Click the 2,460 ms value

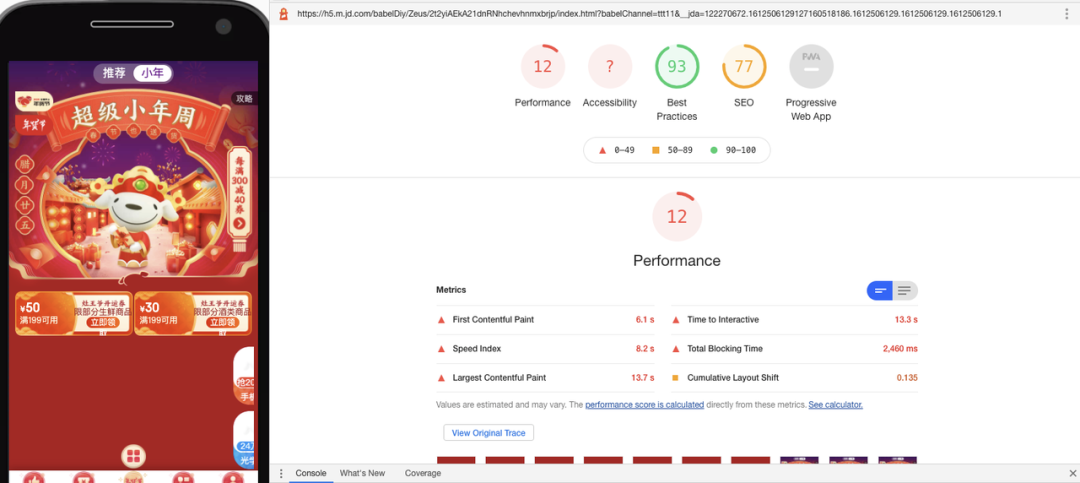pyautogui.click(x=900, y=349)
